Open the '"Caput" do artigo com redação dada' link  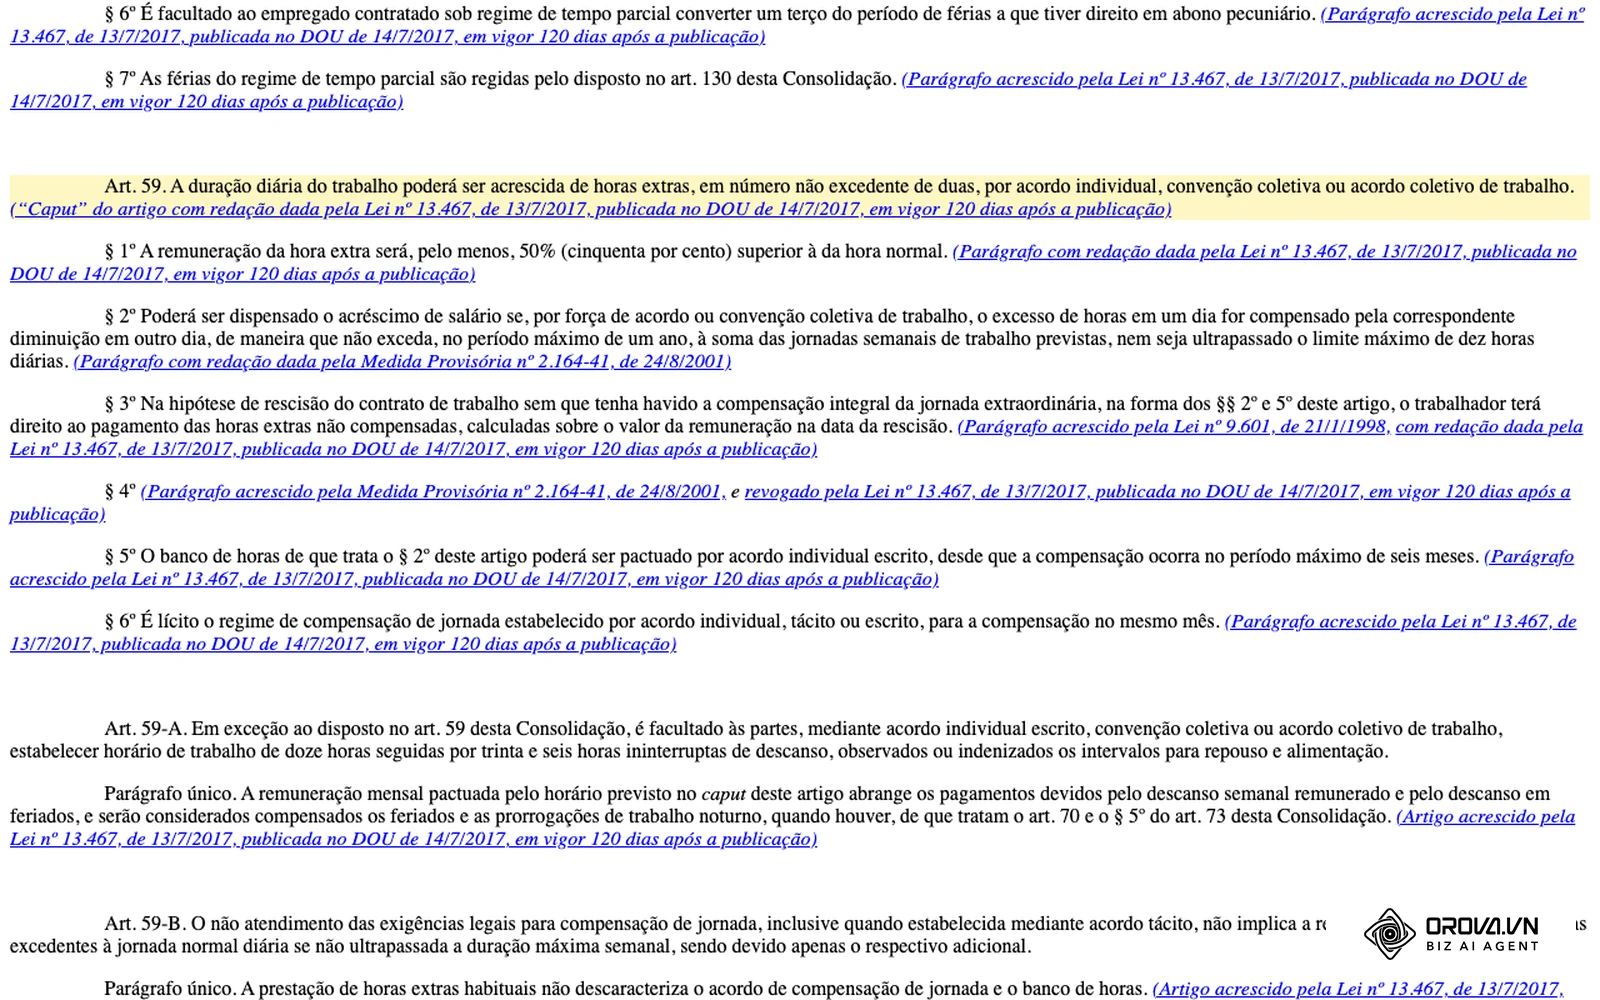[x=590, y=209]
